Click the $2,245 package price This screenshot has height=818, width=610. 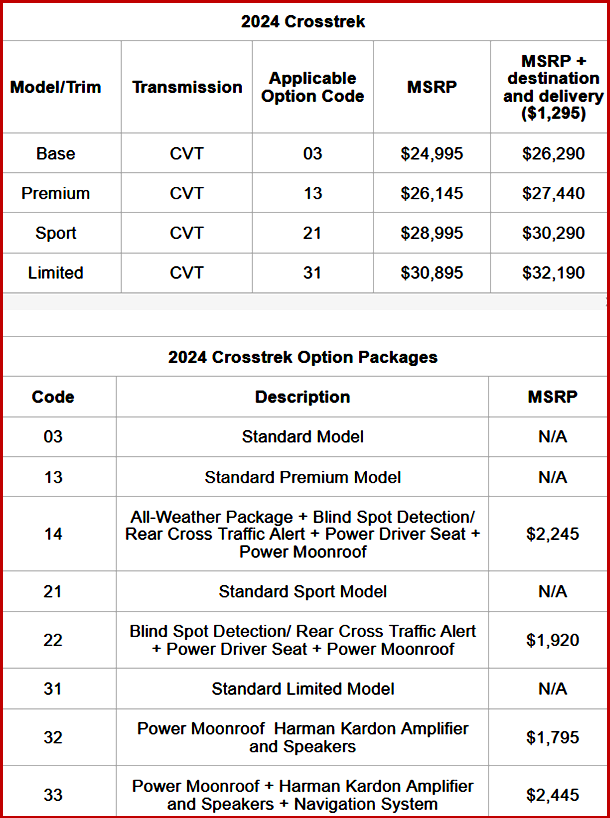[x=552, y=534]
